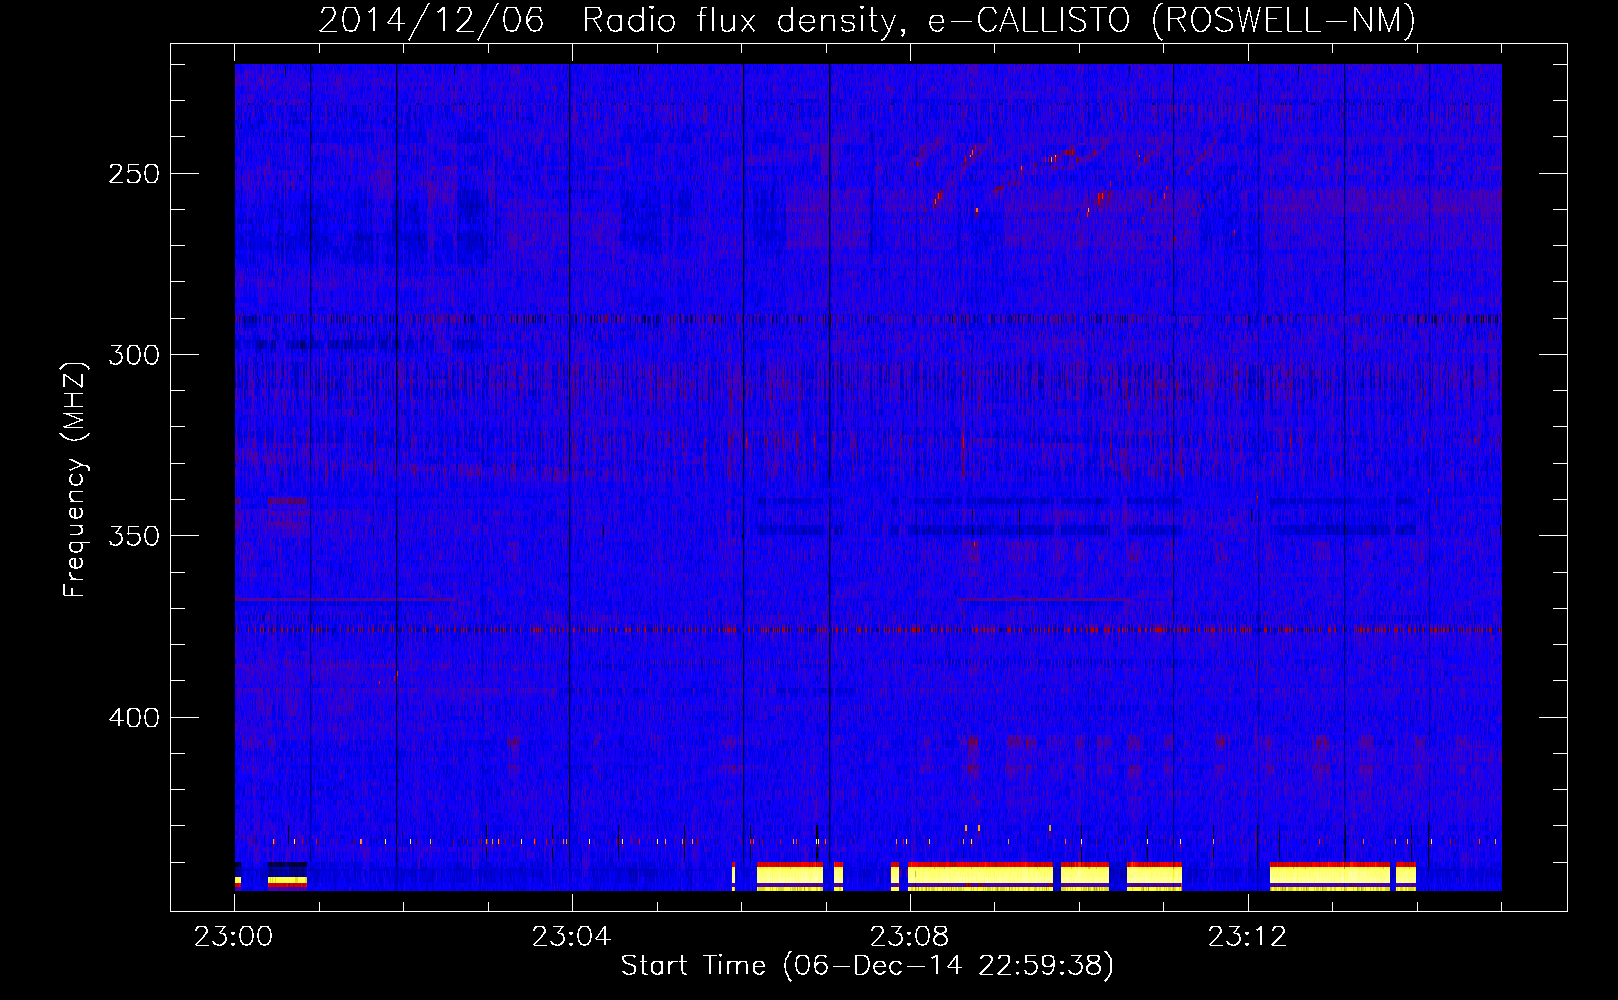Click the 23:04 time axis label

coord(571,937)
